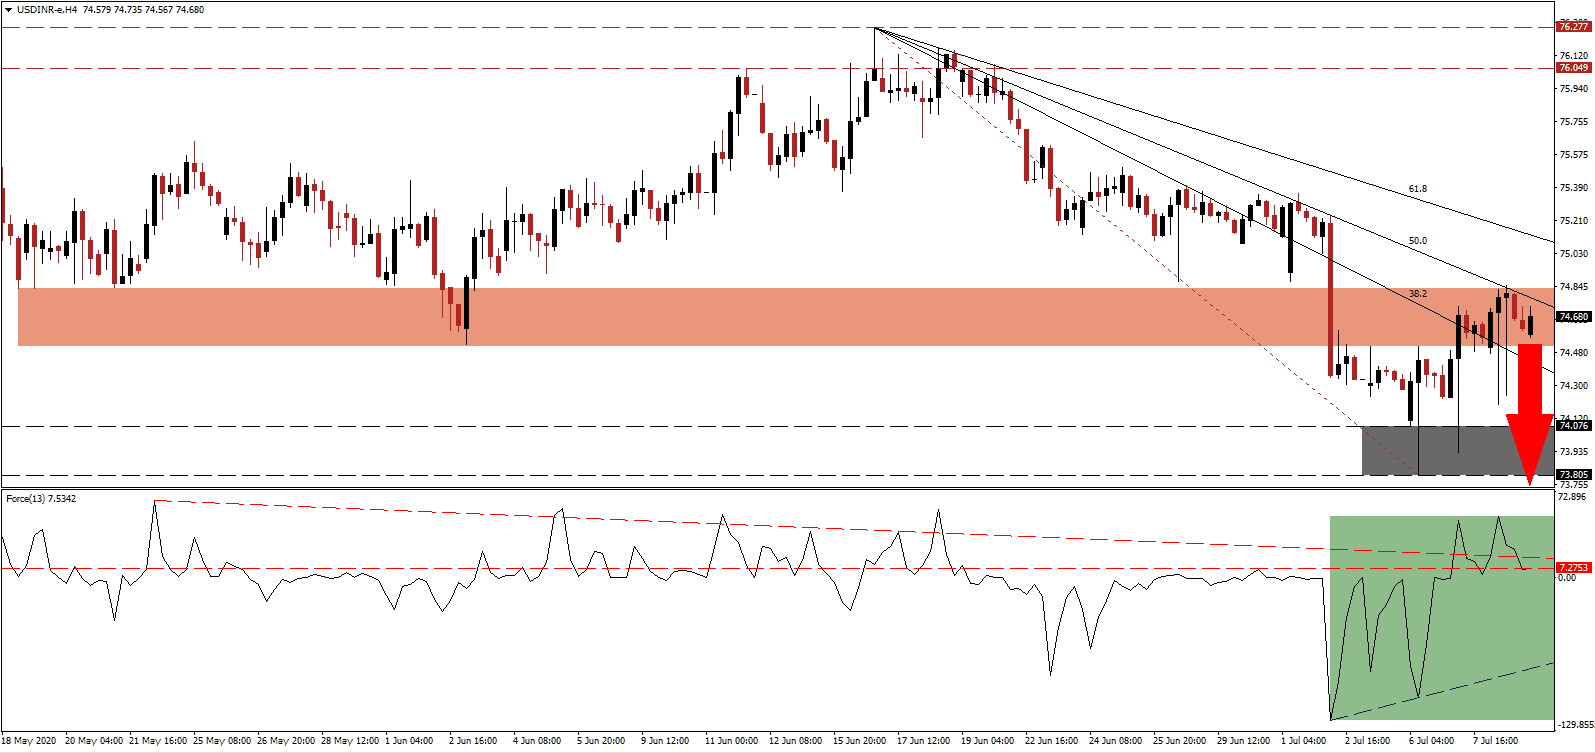Click the Force(13) indicator title
The width and height of the screenshot is (1595, 753).
41,499
